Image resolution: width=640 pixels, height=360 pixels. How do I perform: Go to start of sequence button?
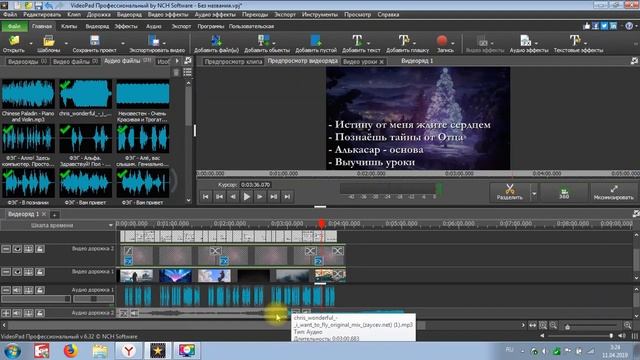pos(206,197)
